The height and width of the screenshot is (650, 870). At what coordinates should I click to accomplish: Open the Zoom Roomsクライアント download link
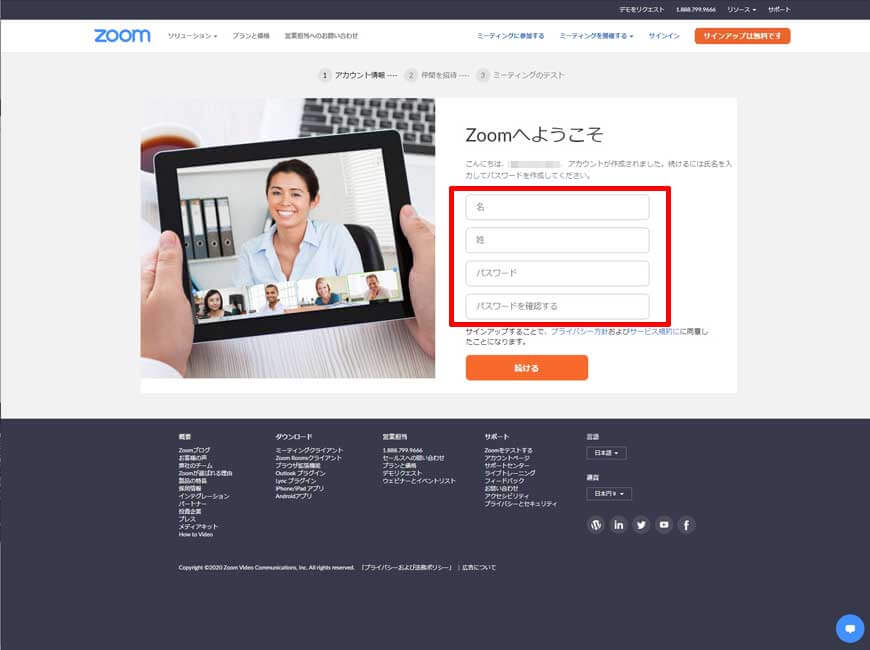tap(308, 458)
